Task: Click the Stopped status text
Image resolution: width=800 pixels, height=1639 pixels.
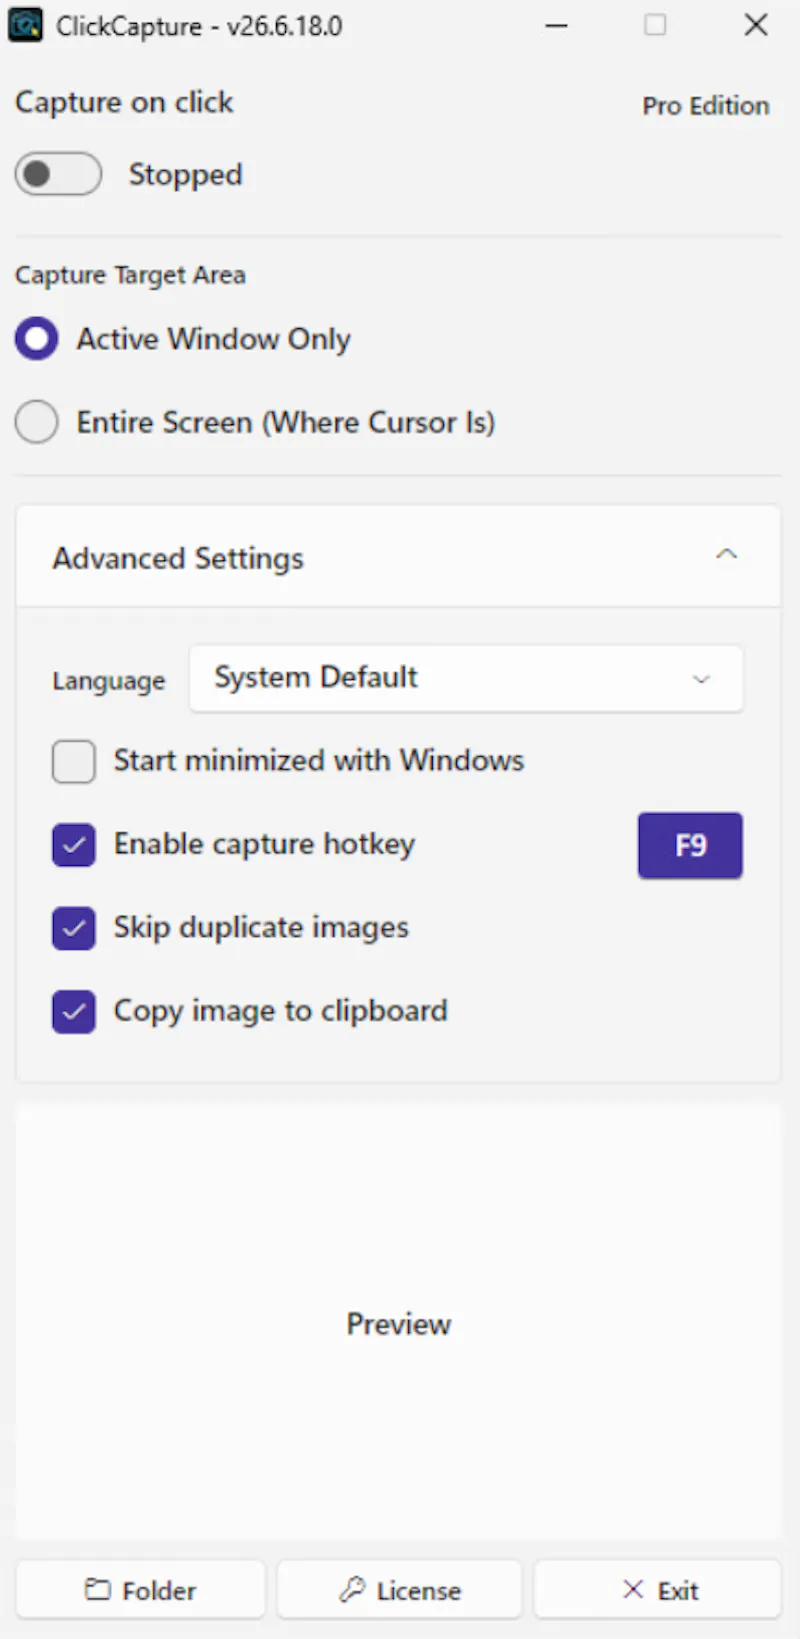Action: point(185,175)
